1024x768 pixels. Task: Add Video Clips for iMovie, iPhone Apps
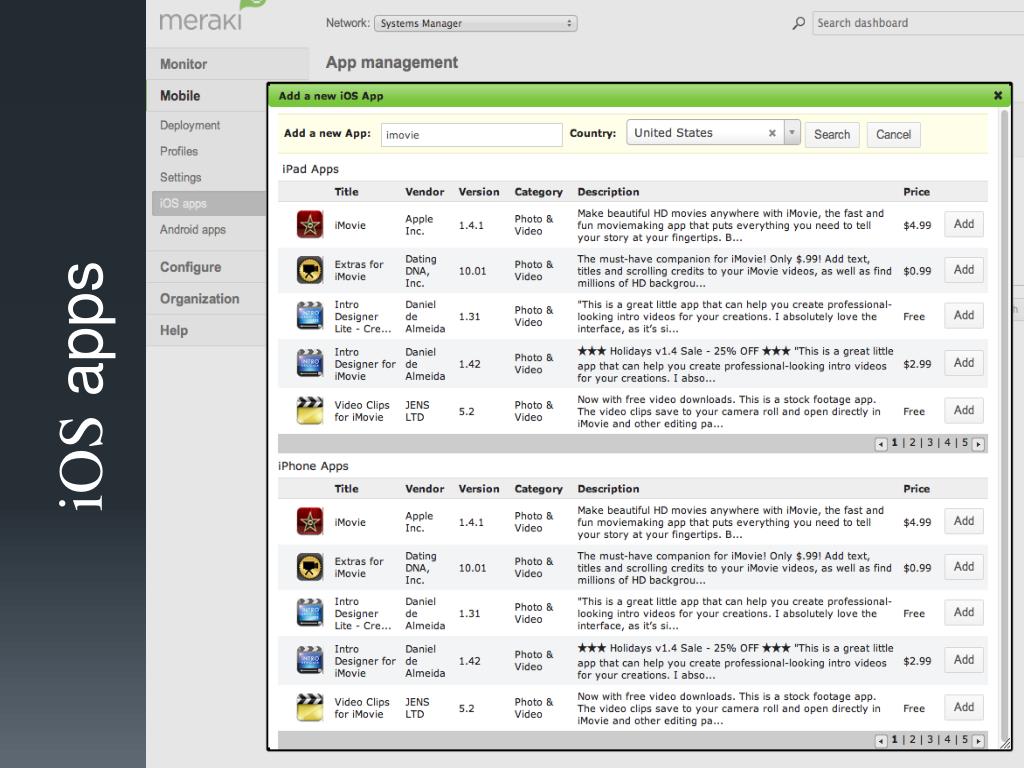[964, 707]
